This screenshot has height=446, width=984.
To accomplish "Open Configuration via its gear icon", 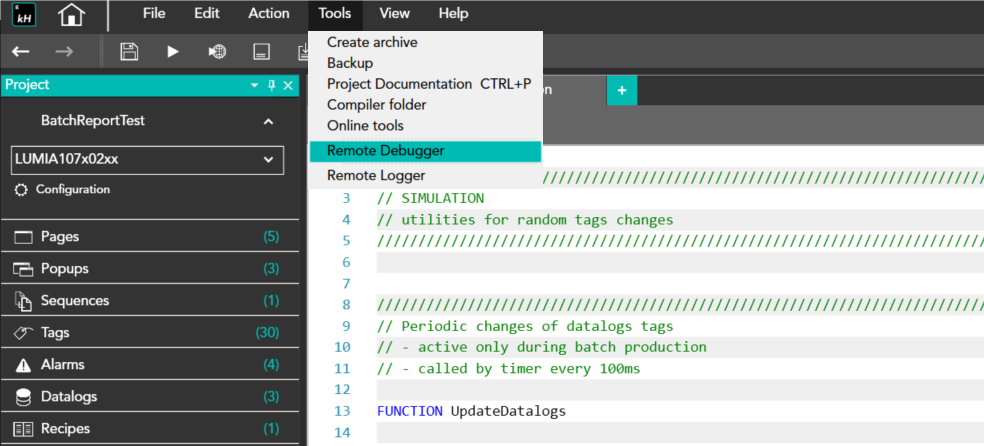I will click(x=21, y=189).
